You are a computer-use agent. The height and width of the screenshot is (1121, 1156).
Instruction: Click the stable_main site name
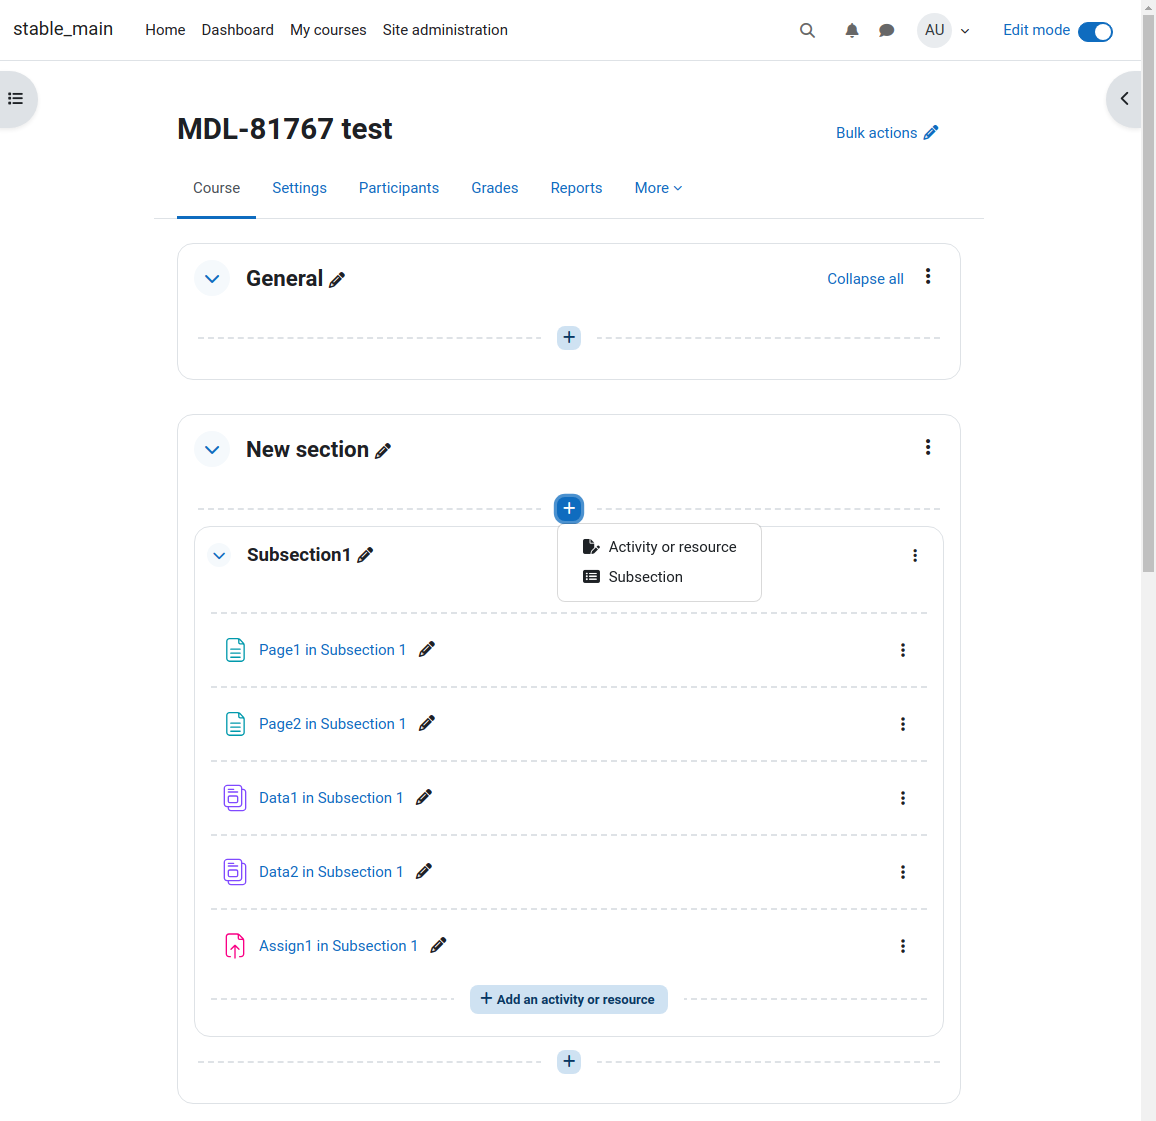(x=63, y=29)
